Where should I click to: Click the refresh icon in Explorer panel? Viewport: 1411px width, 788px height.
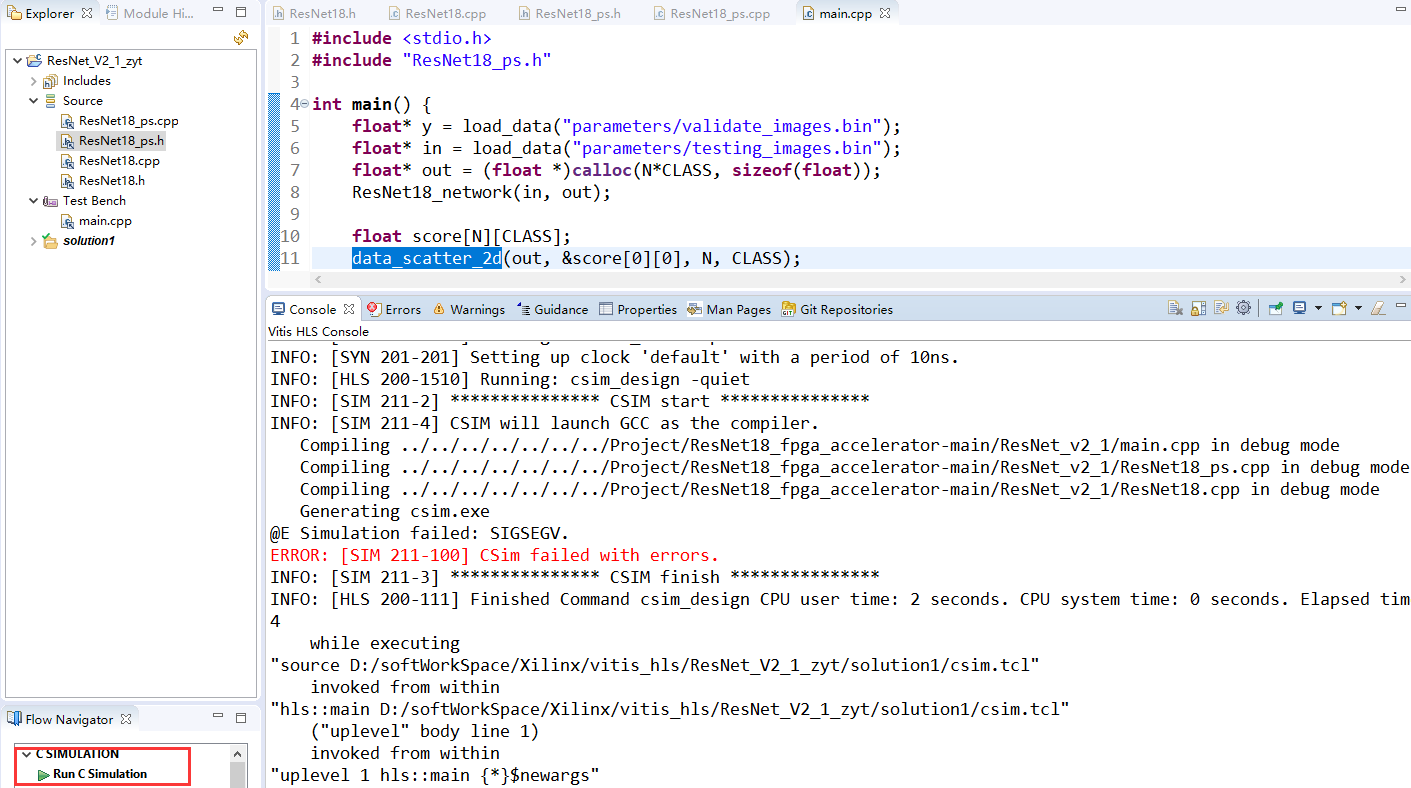coord(241,36)
